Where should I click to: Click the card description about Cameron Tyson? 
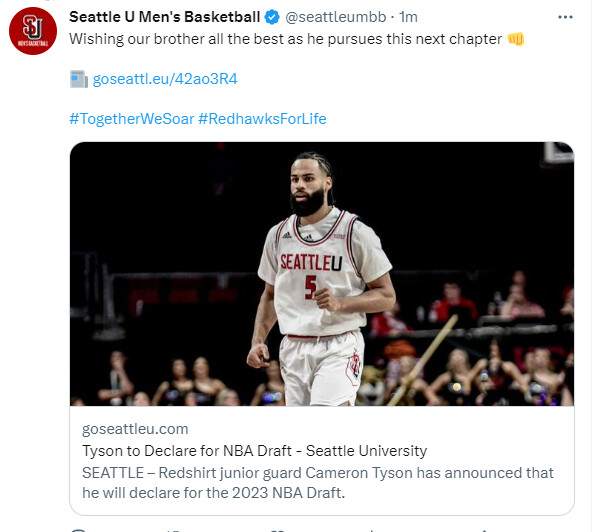pos(316,482)
